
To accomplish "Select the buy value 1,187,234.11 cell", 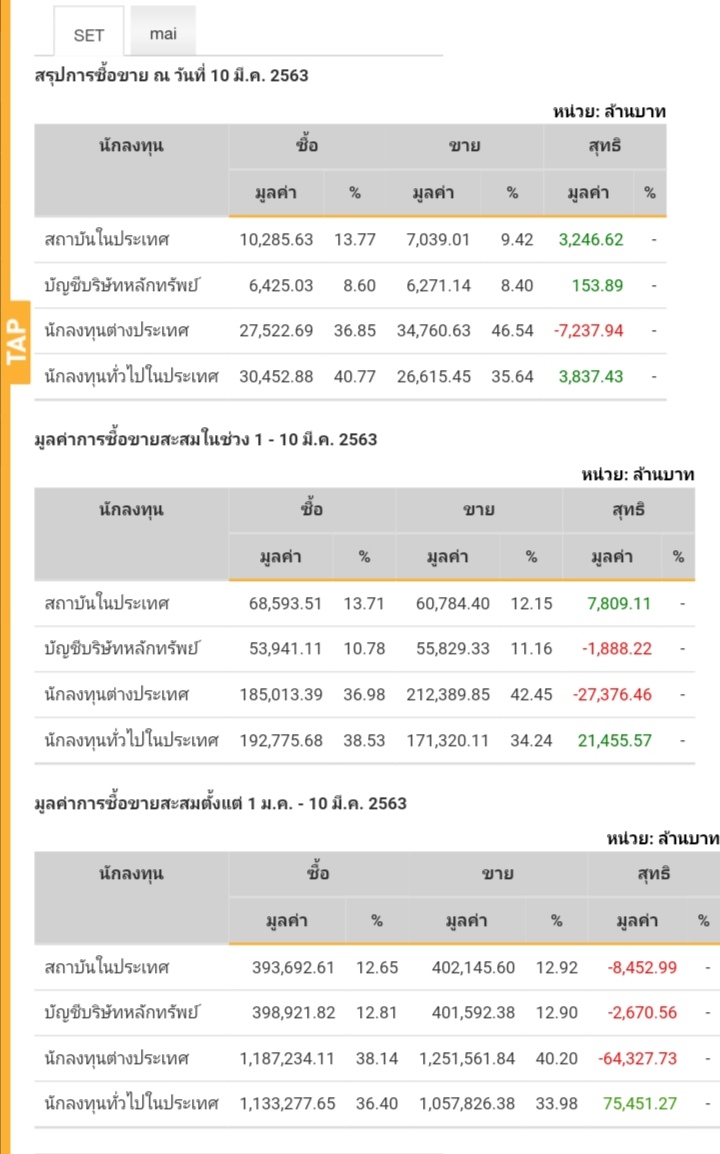I will 287,1059.
